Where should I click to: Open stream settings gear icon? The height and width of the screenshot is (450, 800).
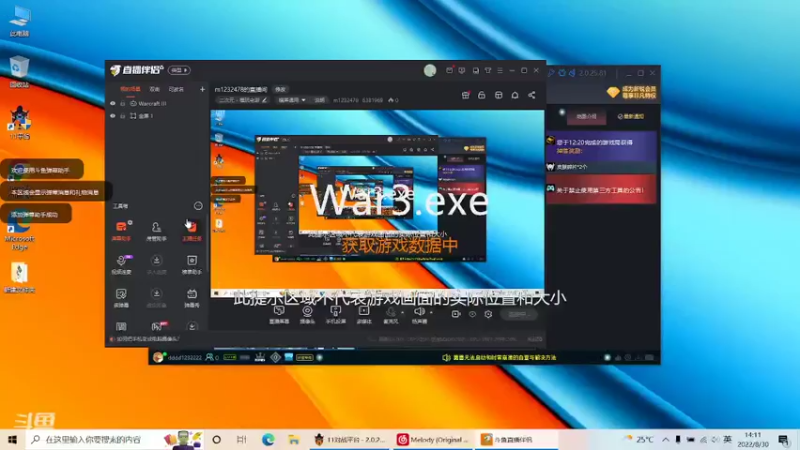[488, 314]
